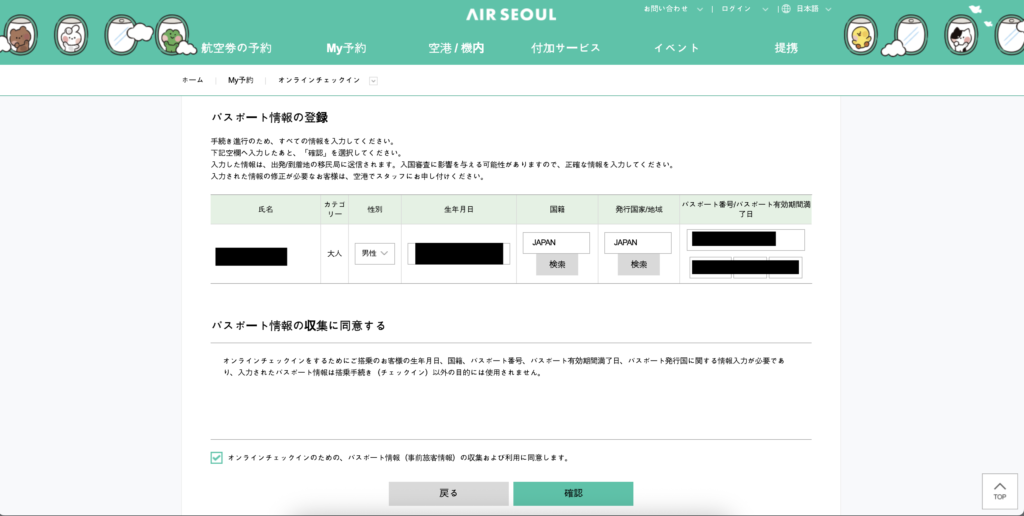Jump to page top with TOP button

pos(999,491)
